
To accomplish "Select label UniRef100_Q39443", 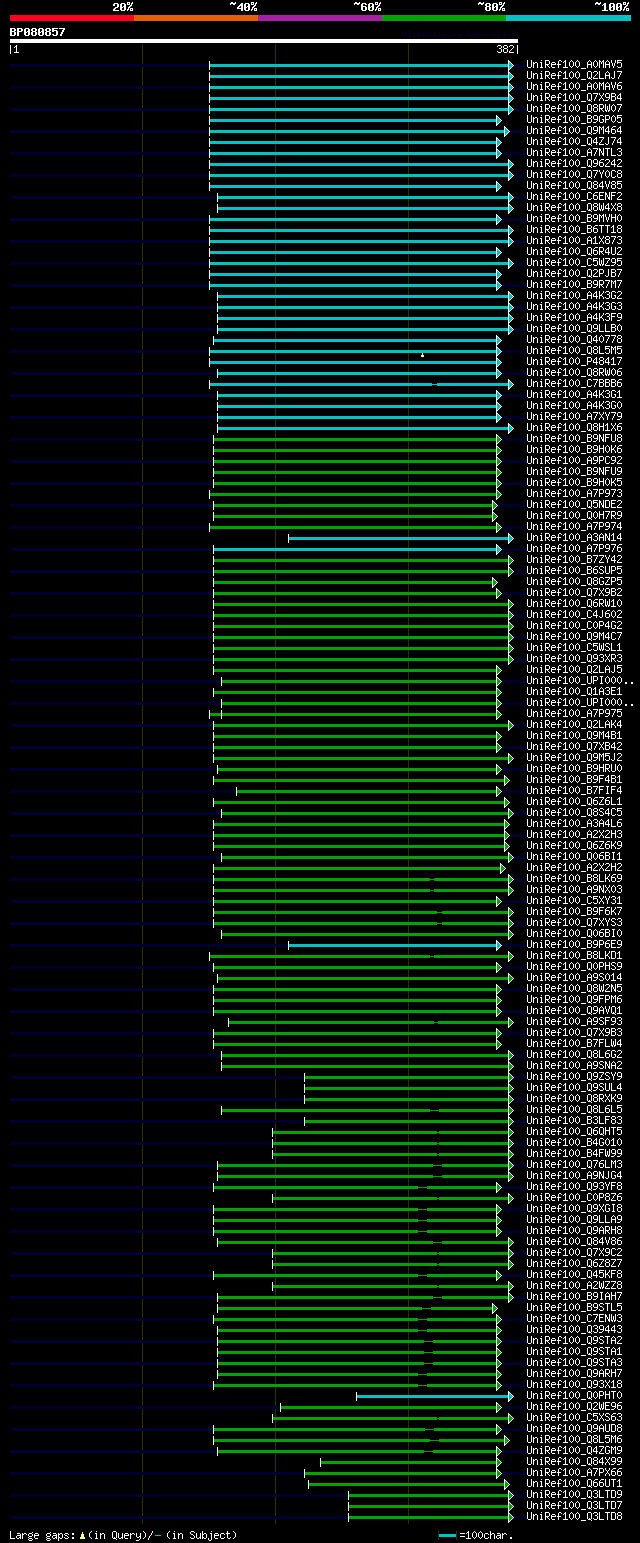I will (574, 1329).
